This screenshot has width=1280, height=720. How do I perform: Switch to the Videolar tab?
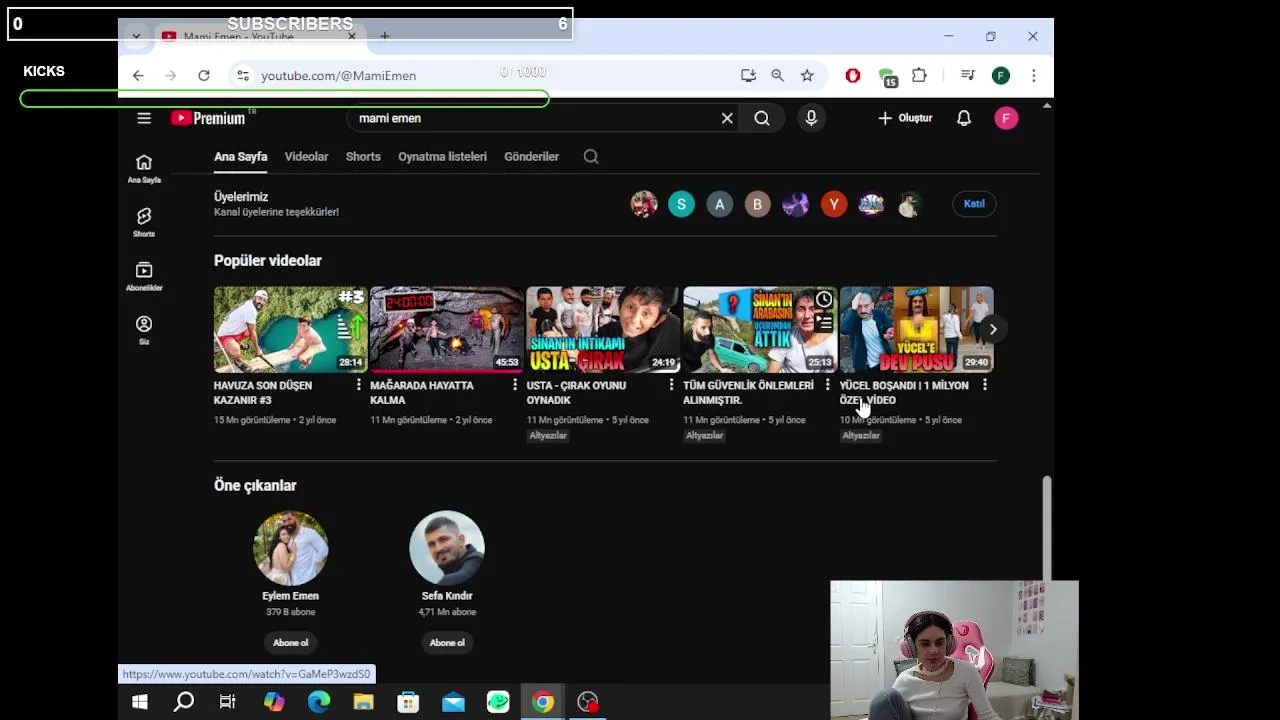[306, 156]
